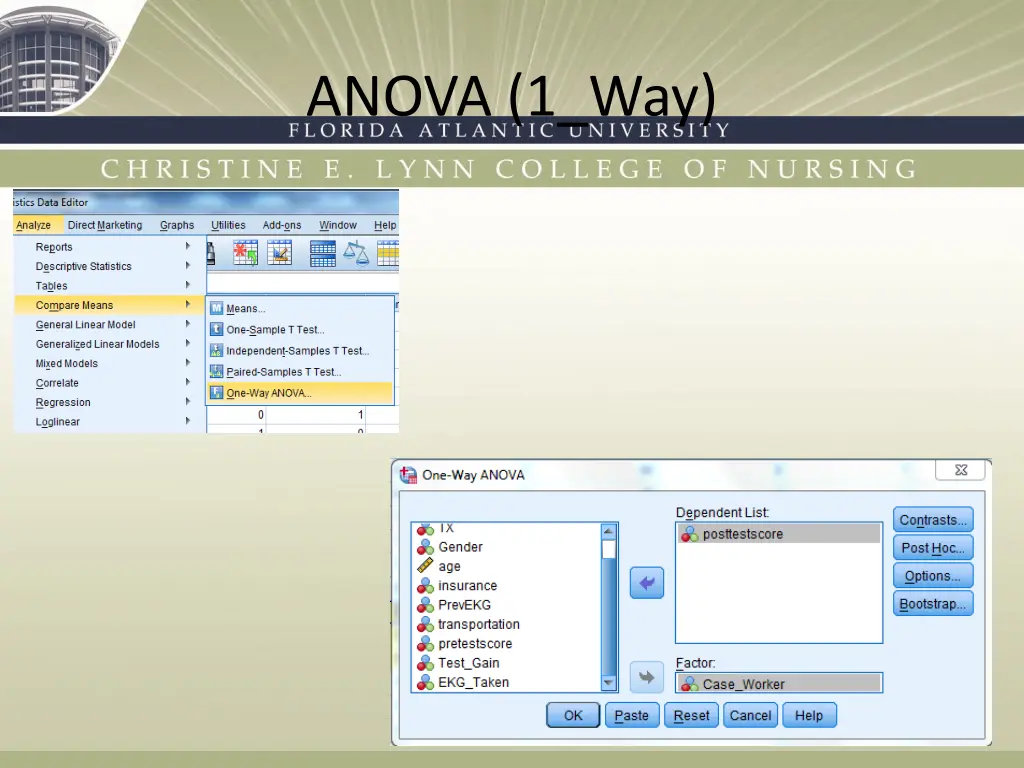
Task: Click the balance scales toolbar icon
Action: click(357, 253)
